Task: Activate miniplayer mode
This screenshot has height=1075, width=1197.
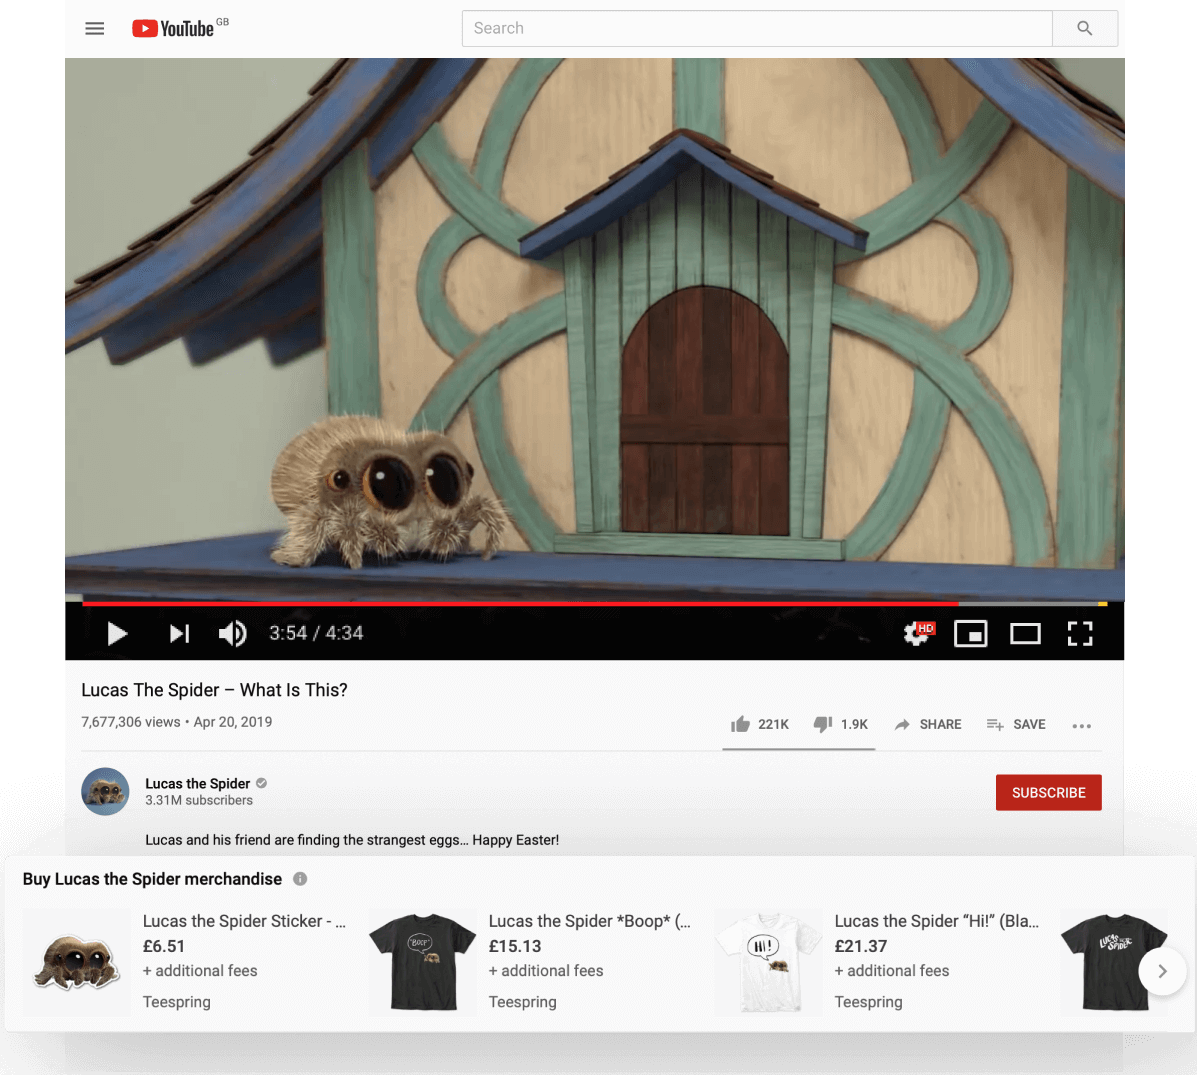Action: [970, 633]
